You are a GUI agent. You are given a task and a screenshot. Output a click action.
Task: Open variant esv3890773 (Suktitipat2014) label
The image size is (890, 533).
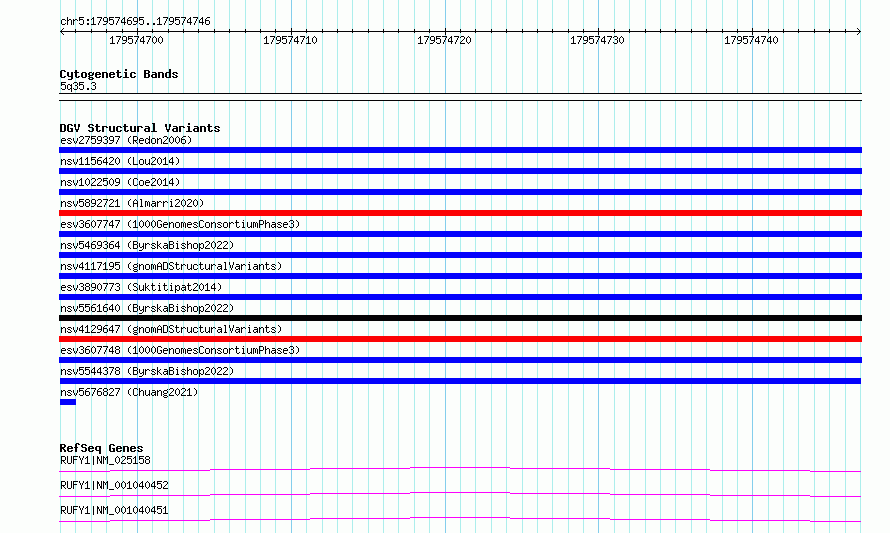point(141,287)
